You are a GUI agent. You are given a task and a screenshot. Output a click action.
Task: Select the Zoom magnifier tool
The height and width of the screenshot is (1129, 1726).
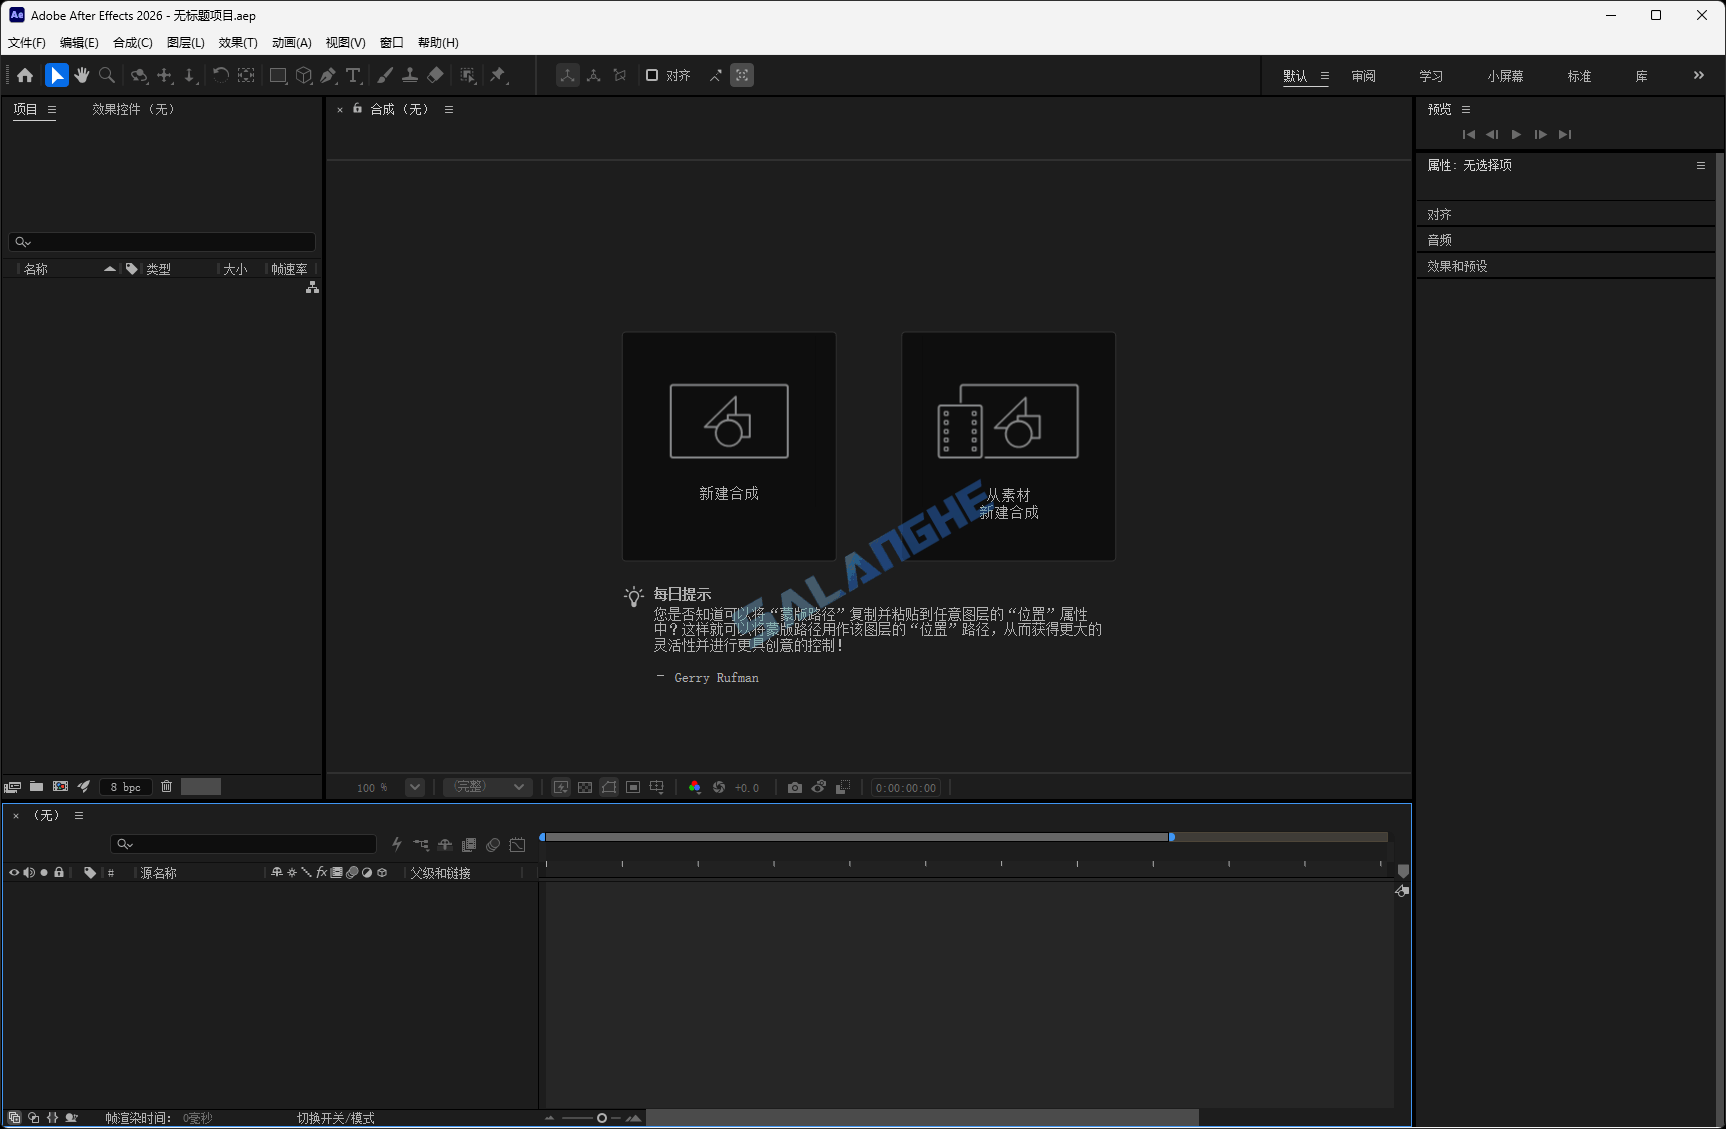pos(107,75)
